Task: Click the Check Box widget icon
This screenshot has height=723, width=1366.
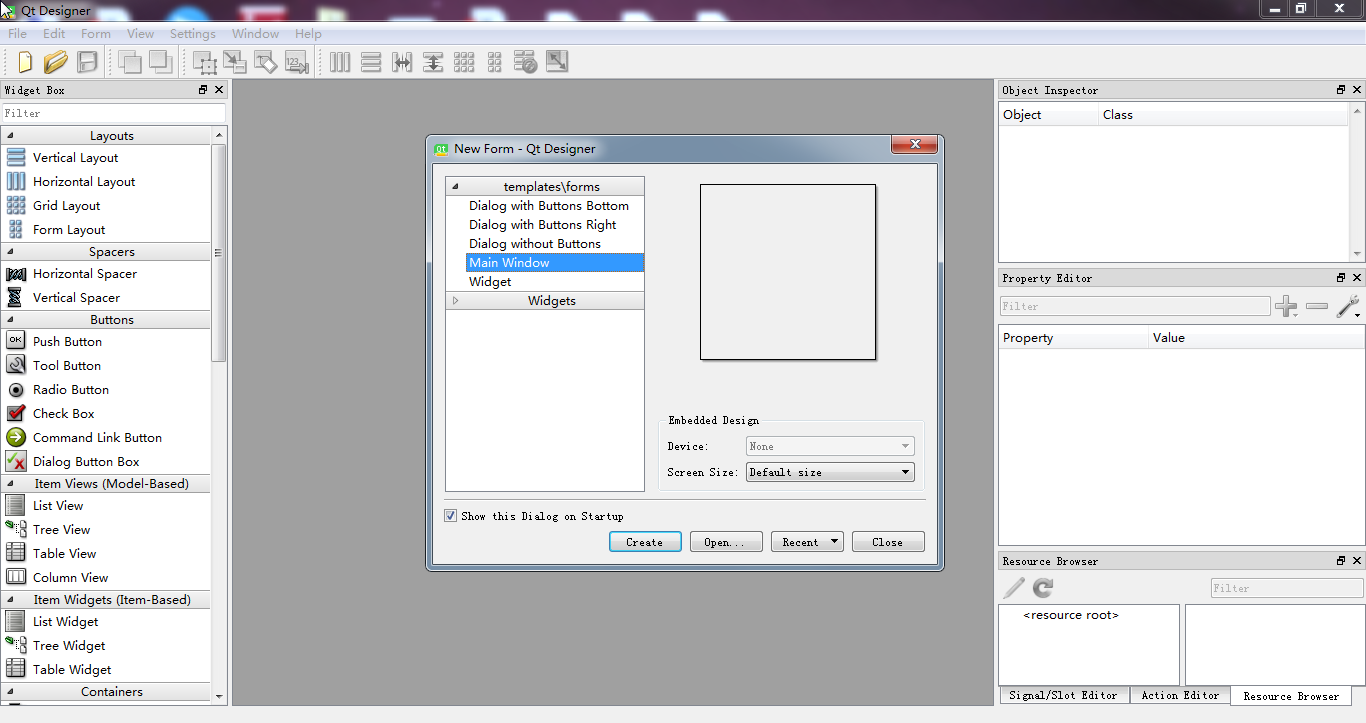Action: pos(16,413)
